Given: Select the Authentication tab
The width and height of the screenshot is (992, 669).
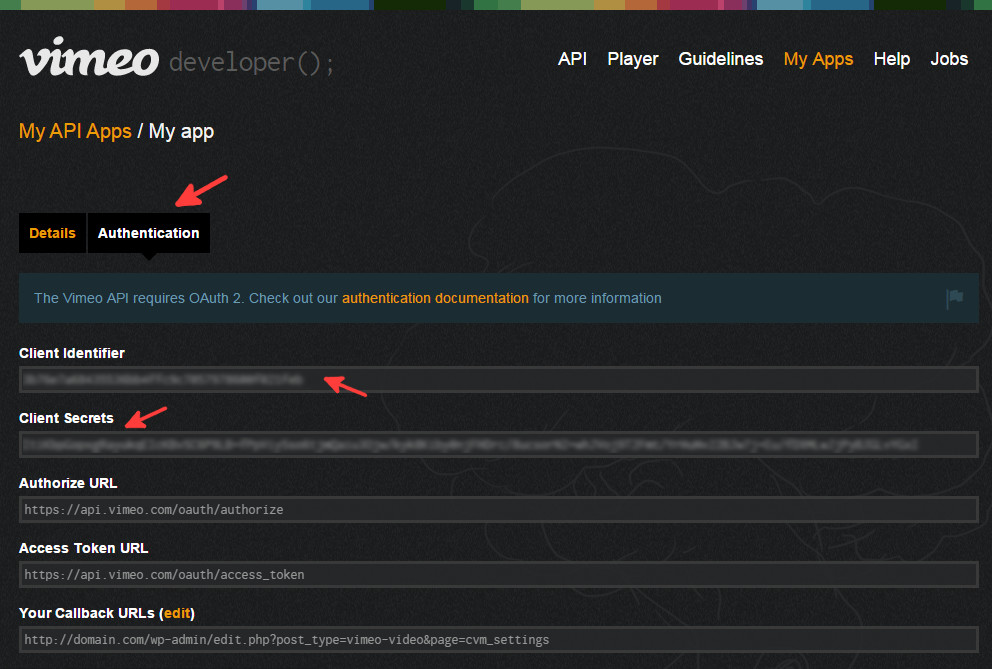Looking at the screenshot, I should (x=149, y=233).
